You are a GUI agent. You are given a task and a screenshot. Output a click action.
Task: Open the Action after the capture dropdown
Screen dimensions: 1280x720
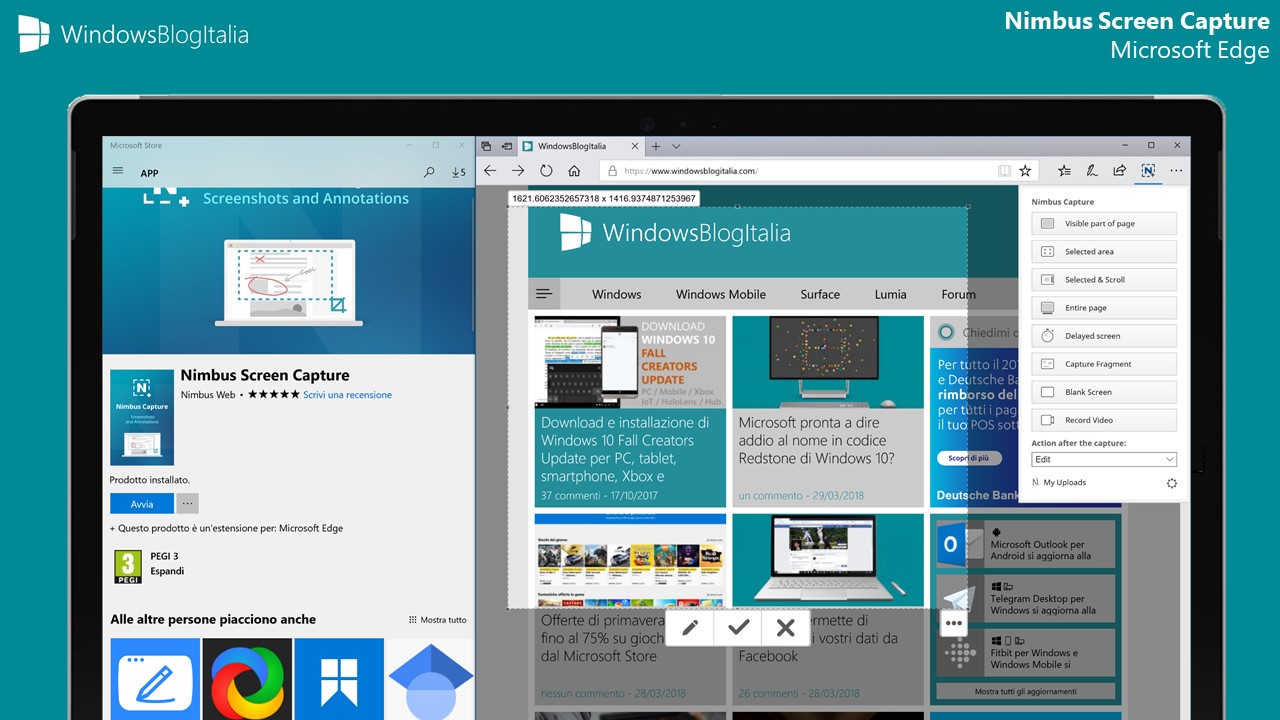coord(1104,459)
